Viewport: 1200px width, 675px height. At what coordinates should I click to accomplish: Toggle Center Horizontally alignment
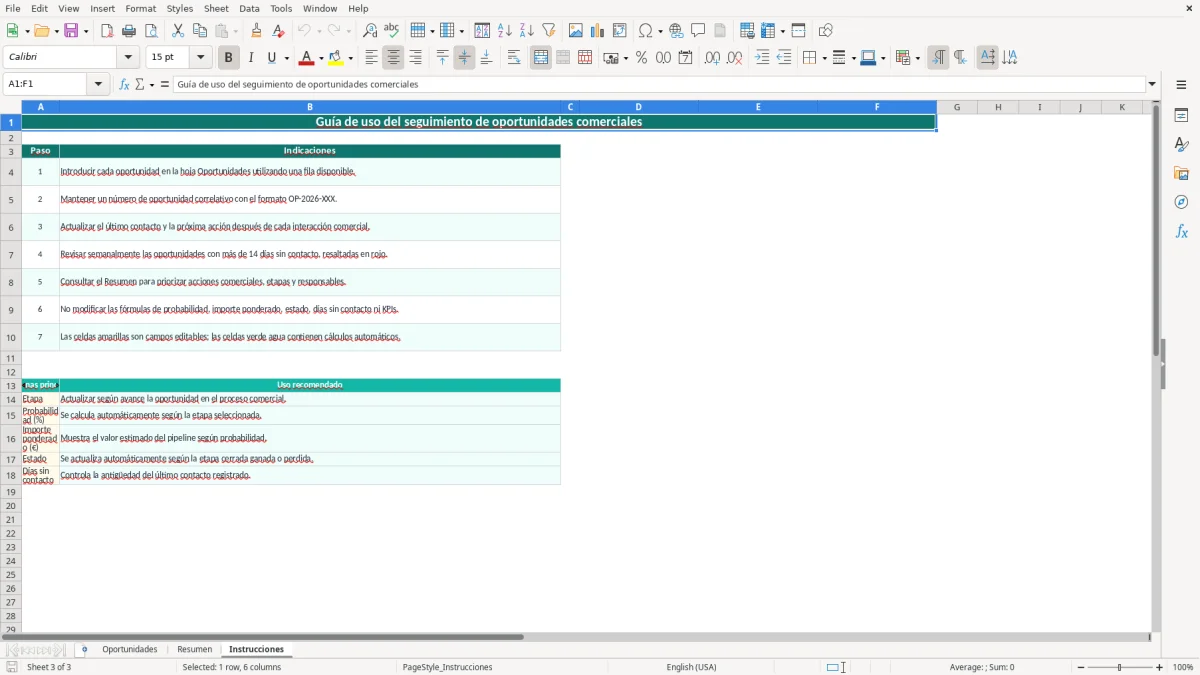(x=394, y=58)
